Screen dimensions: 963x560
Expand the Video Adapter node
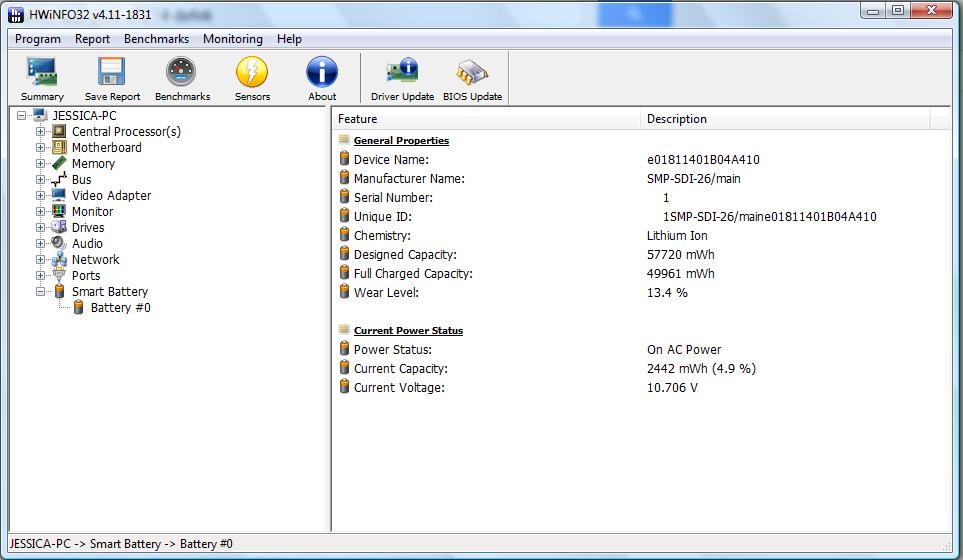(41, 195)
